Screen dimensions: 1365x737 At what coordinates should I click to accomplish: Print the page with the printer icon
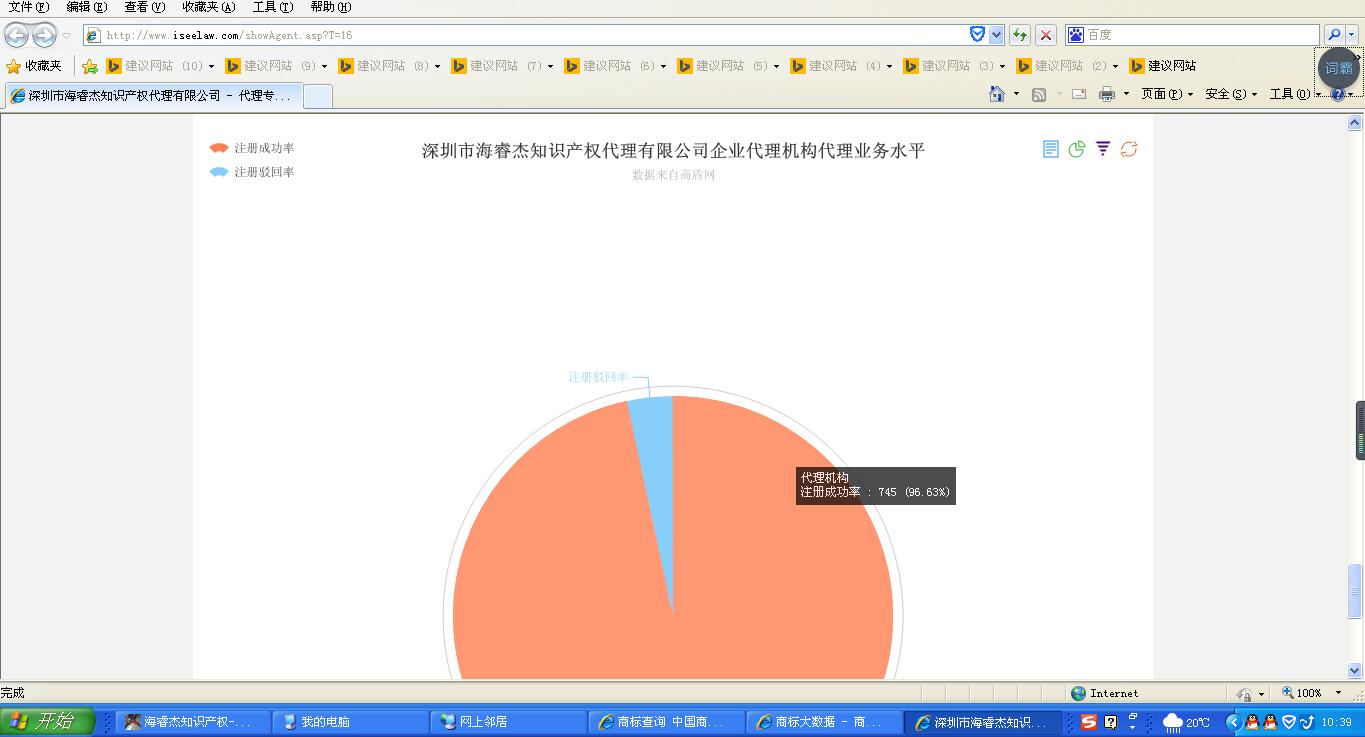1106,94
